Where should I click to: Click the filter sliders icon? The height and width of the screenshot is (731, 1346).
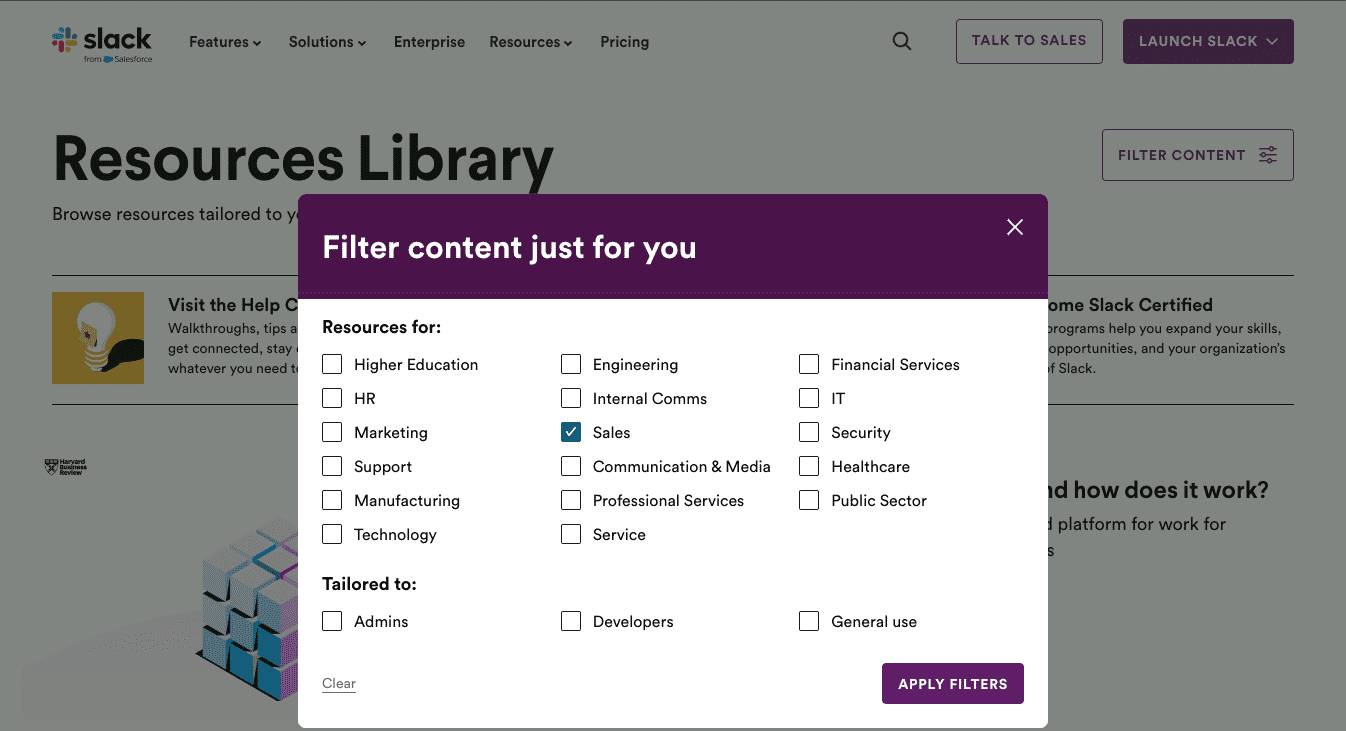pyautogui.click(x=1268, y=155)
